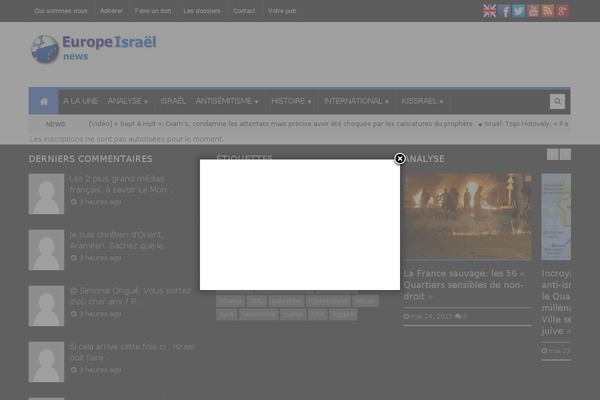Open comment 'Les 2 plus grand médias'
The height and width of the screenshot is (400, 600).
pyautogui.click(x=121, y=184)
